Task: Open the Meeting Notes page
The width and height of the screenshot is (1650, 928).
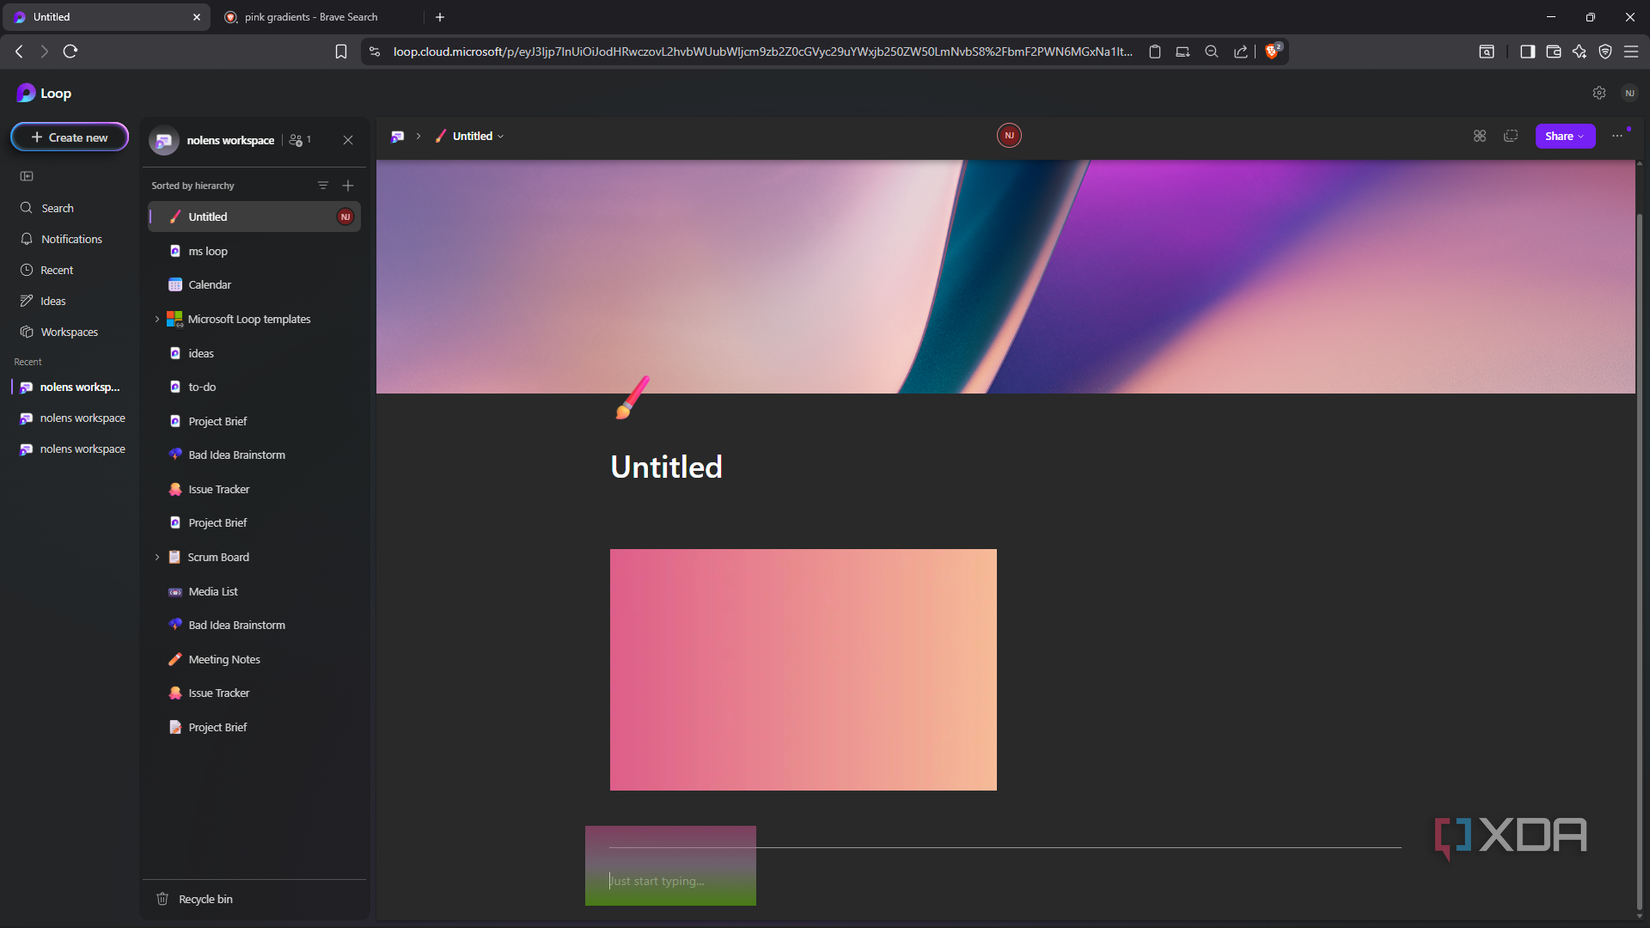Action: 222,659
